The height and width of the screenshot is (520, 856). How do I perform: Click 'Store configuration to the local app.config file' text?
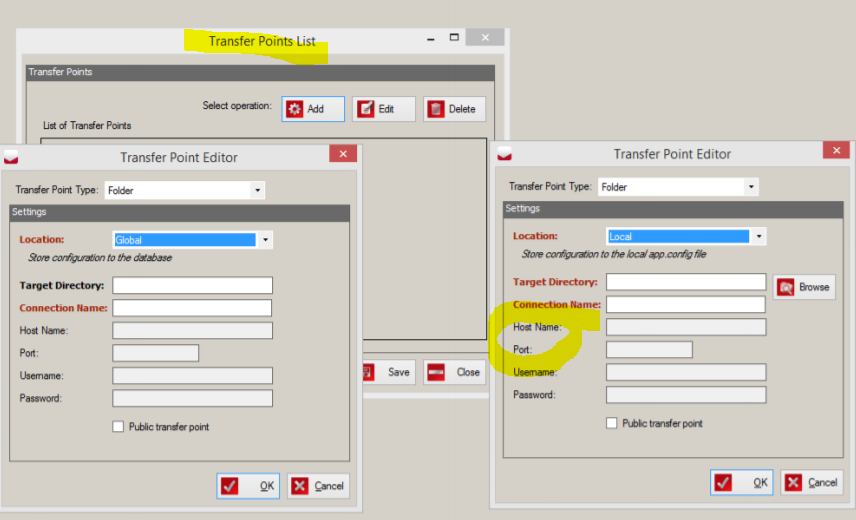point(614,254)
